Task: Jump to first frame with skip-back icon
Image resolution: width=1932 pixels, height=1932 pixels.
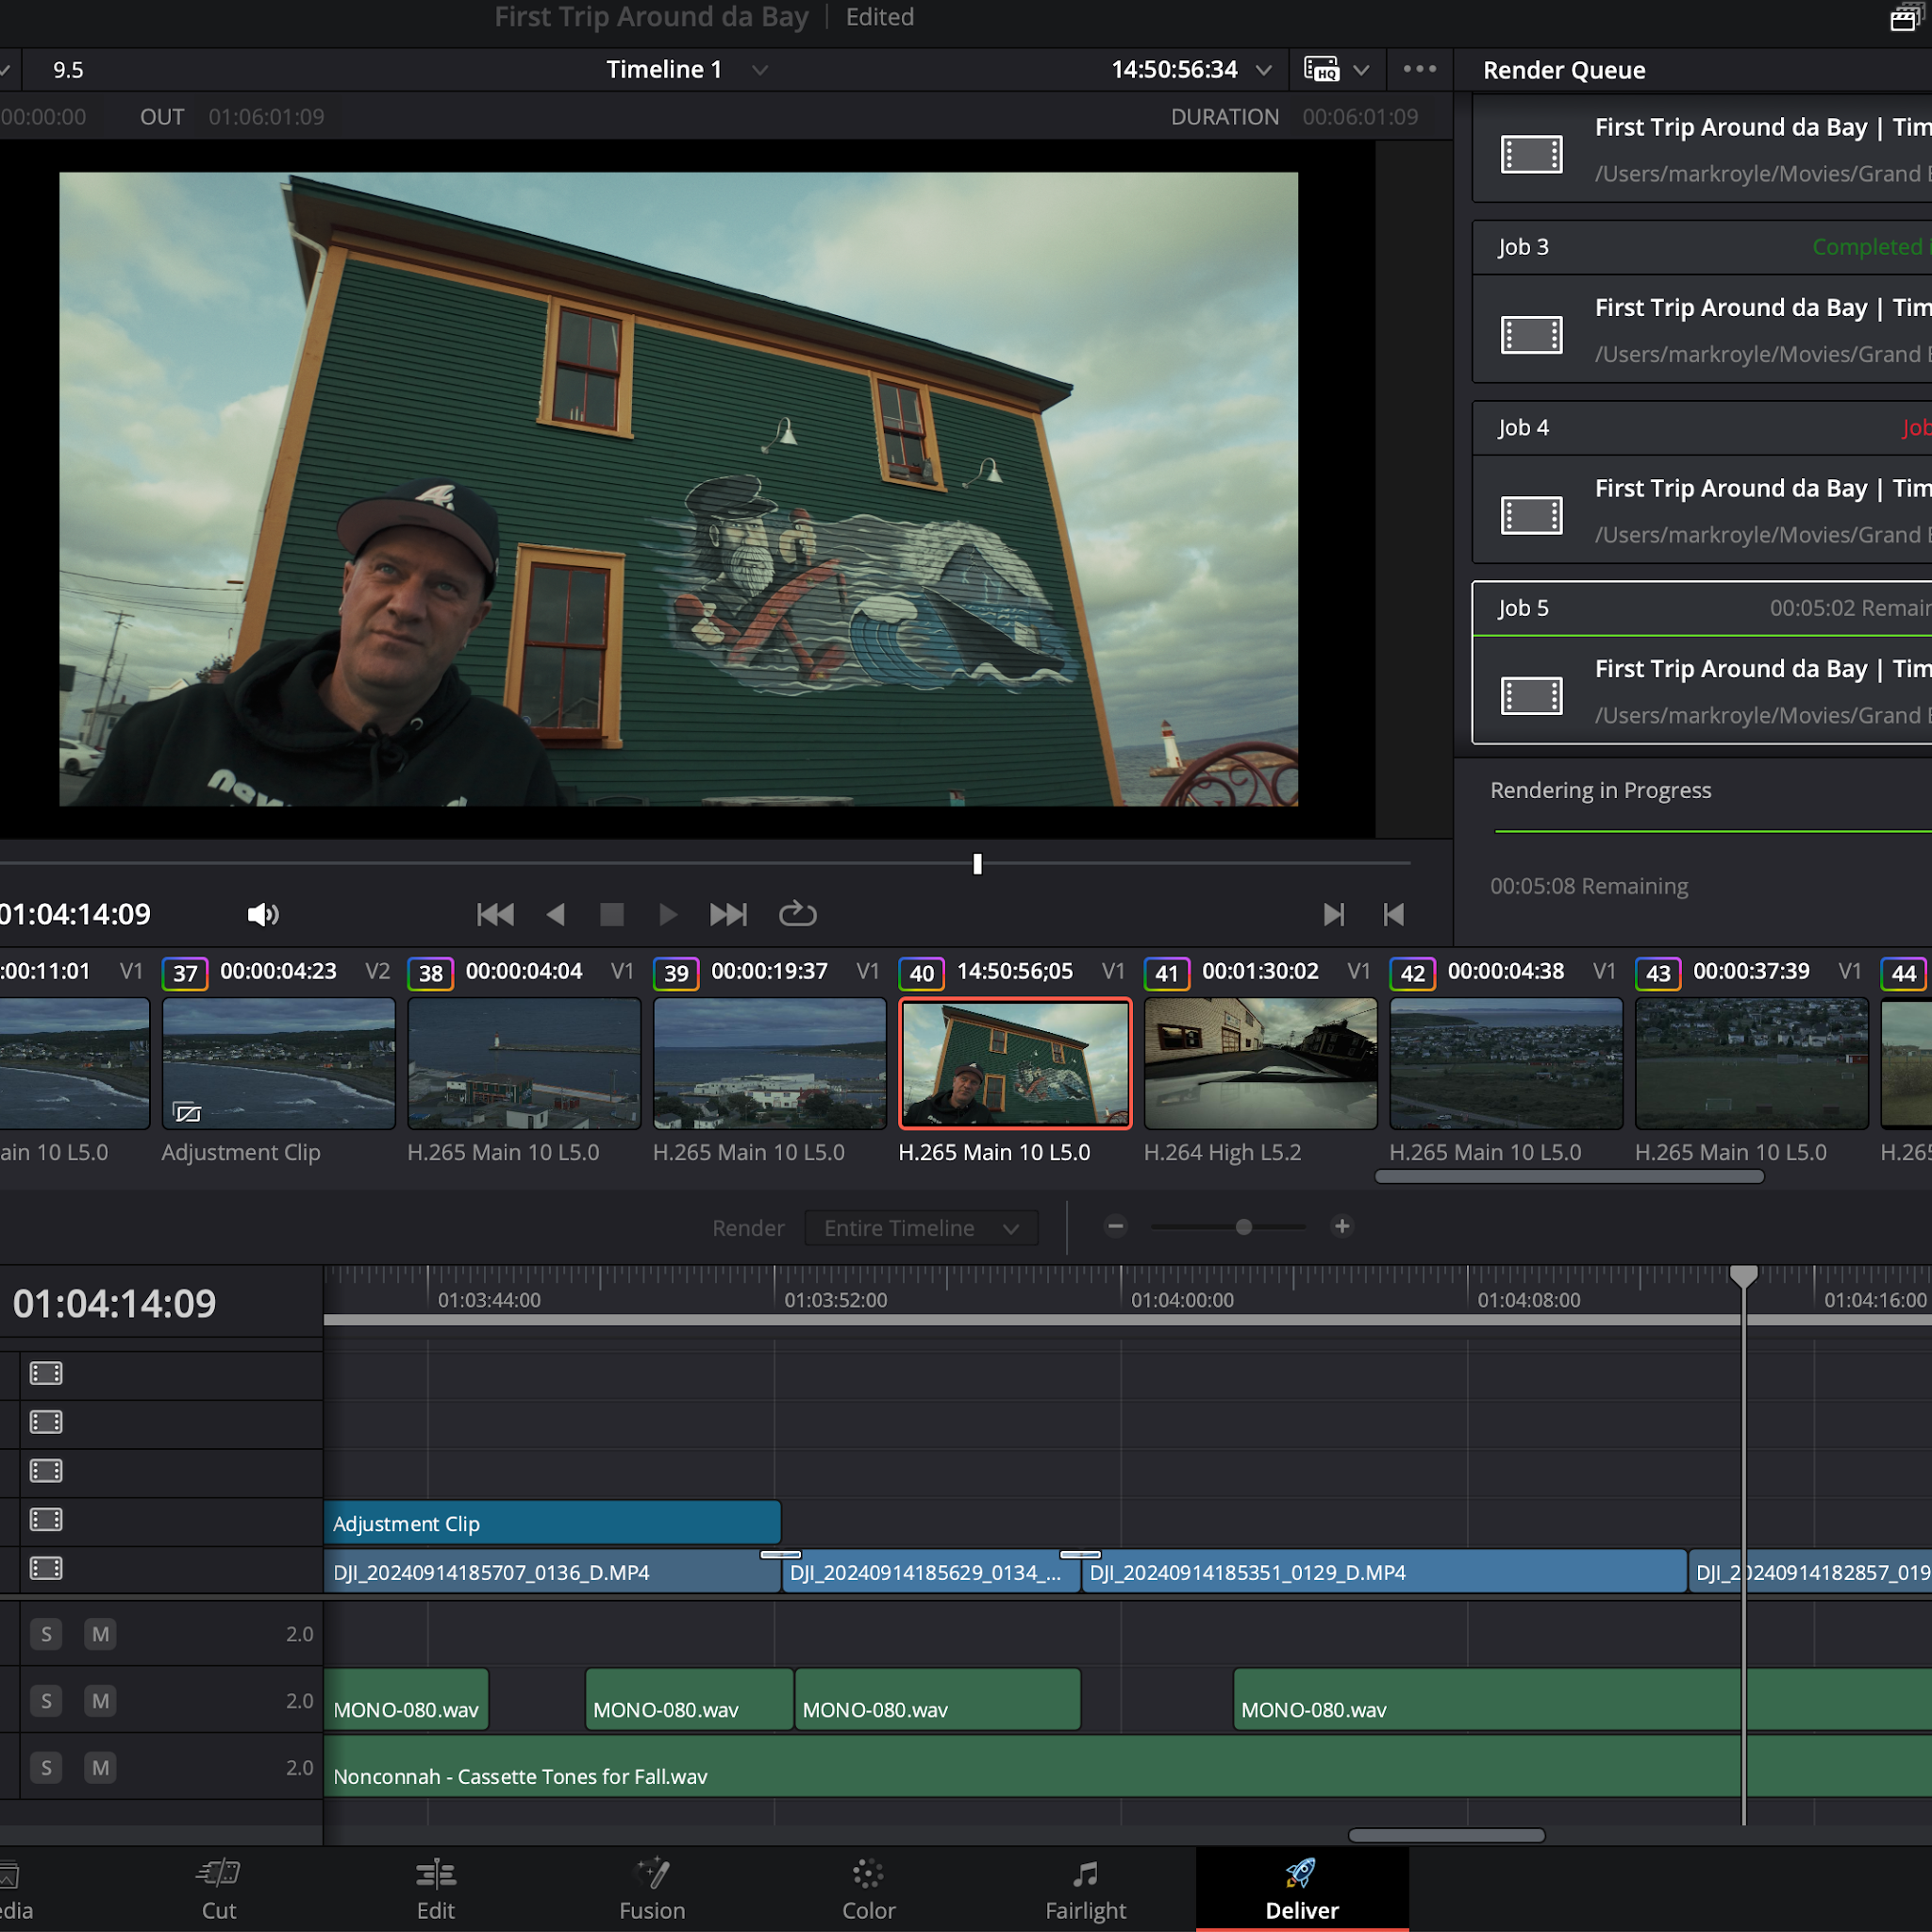Action: [x=495, y=914]
